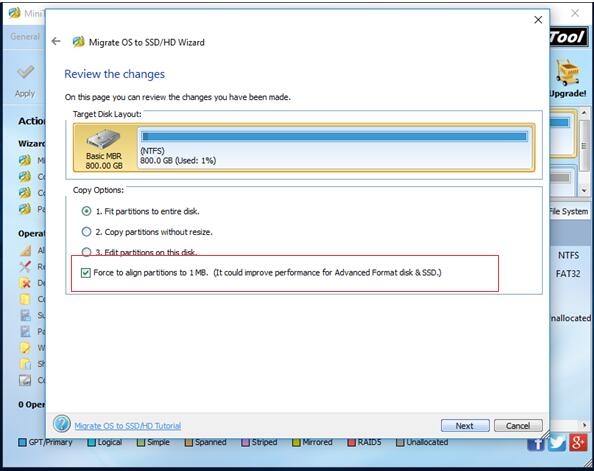The width and height of the screenshot is (594, 471).
Task: Click disk map scrollbar down arrow
Action: click(584, 190)
